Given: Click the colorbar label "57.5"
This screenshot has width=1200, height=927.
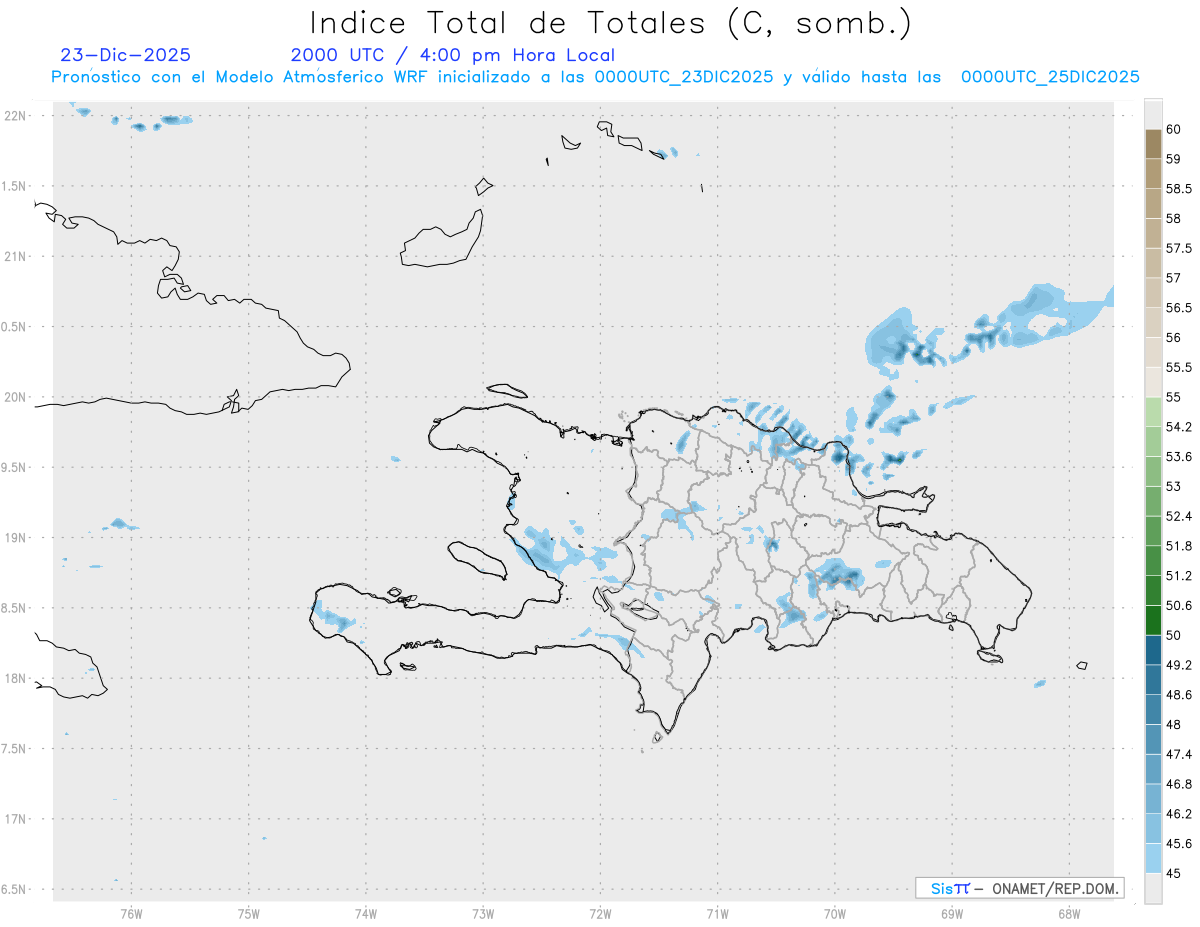Looking at the screenshot, I should pyautogui.click(x=1179, y=248).
